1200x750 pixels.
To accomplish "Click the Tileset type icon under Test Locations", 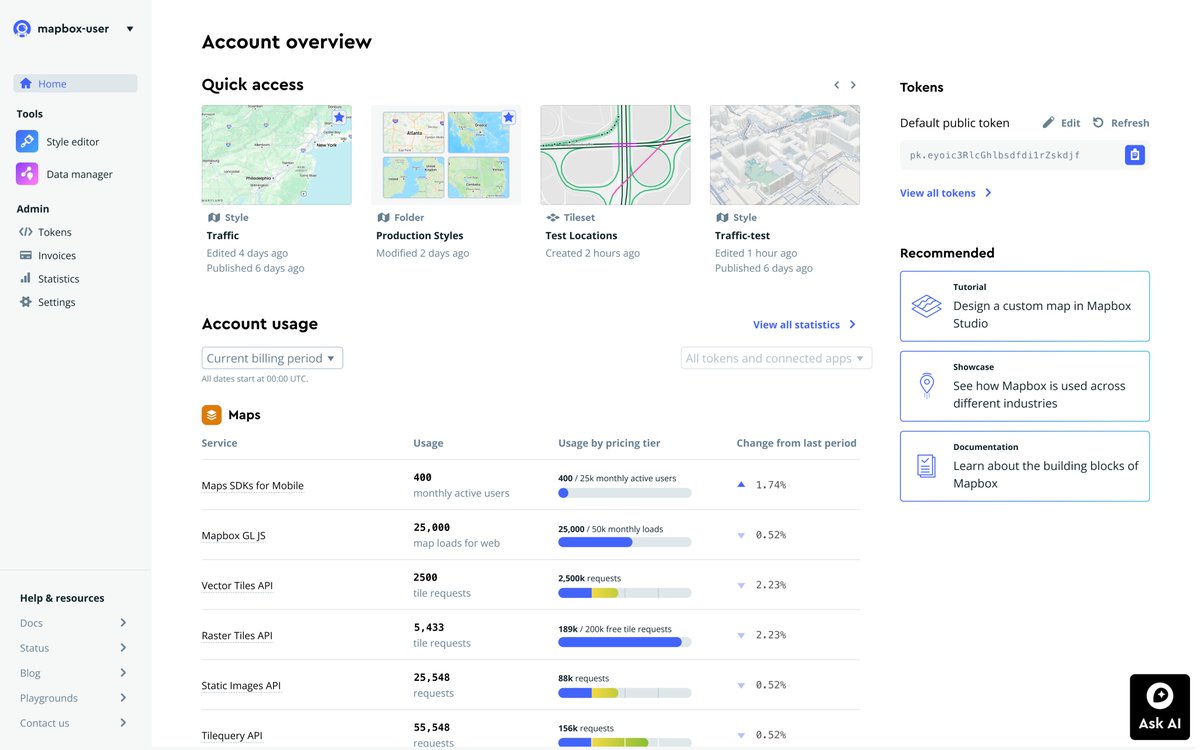I will [552, 217].
